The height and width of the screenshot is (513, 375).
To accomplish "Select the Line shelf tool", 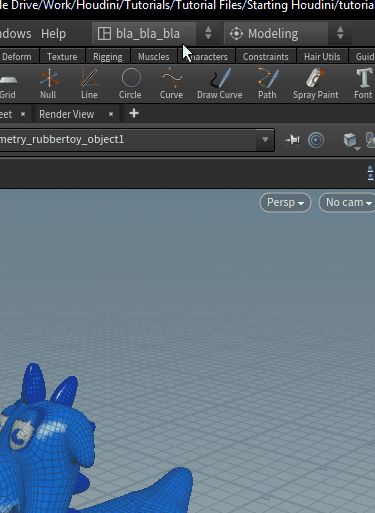I will coord(89,83).
